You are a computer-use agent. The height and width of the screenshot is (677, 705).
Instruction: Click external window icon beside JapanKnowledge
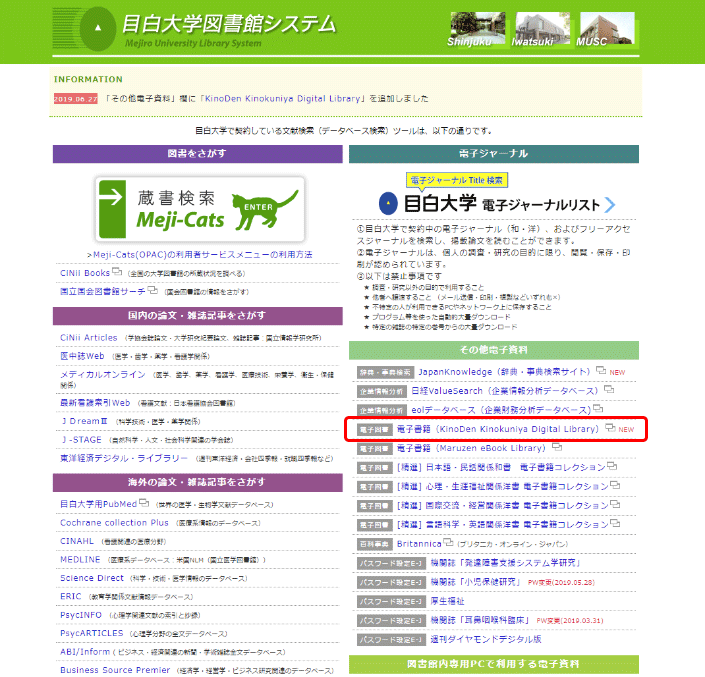(x=601, y=370)
